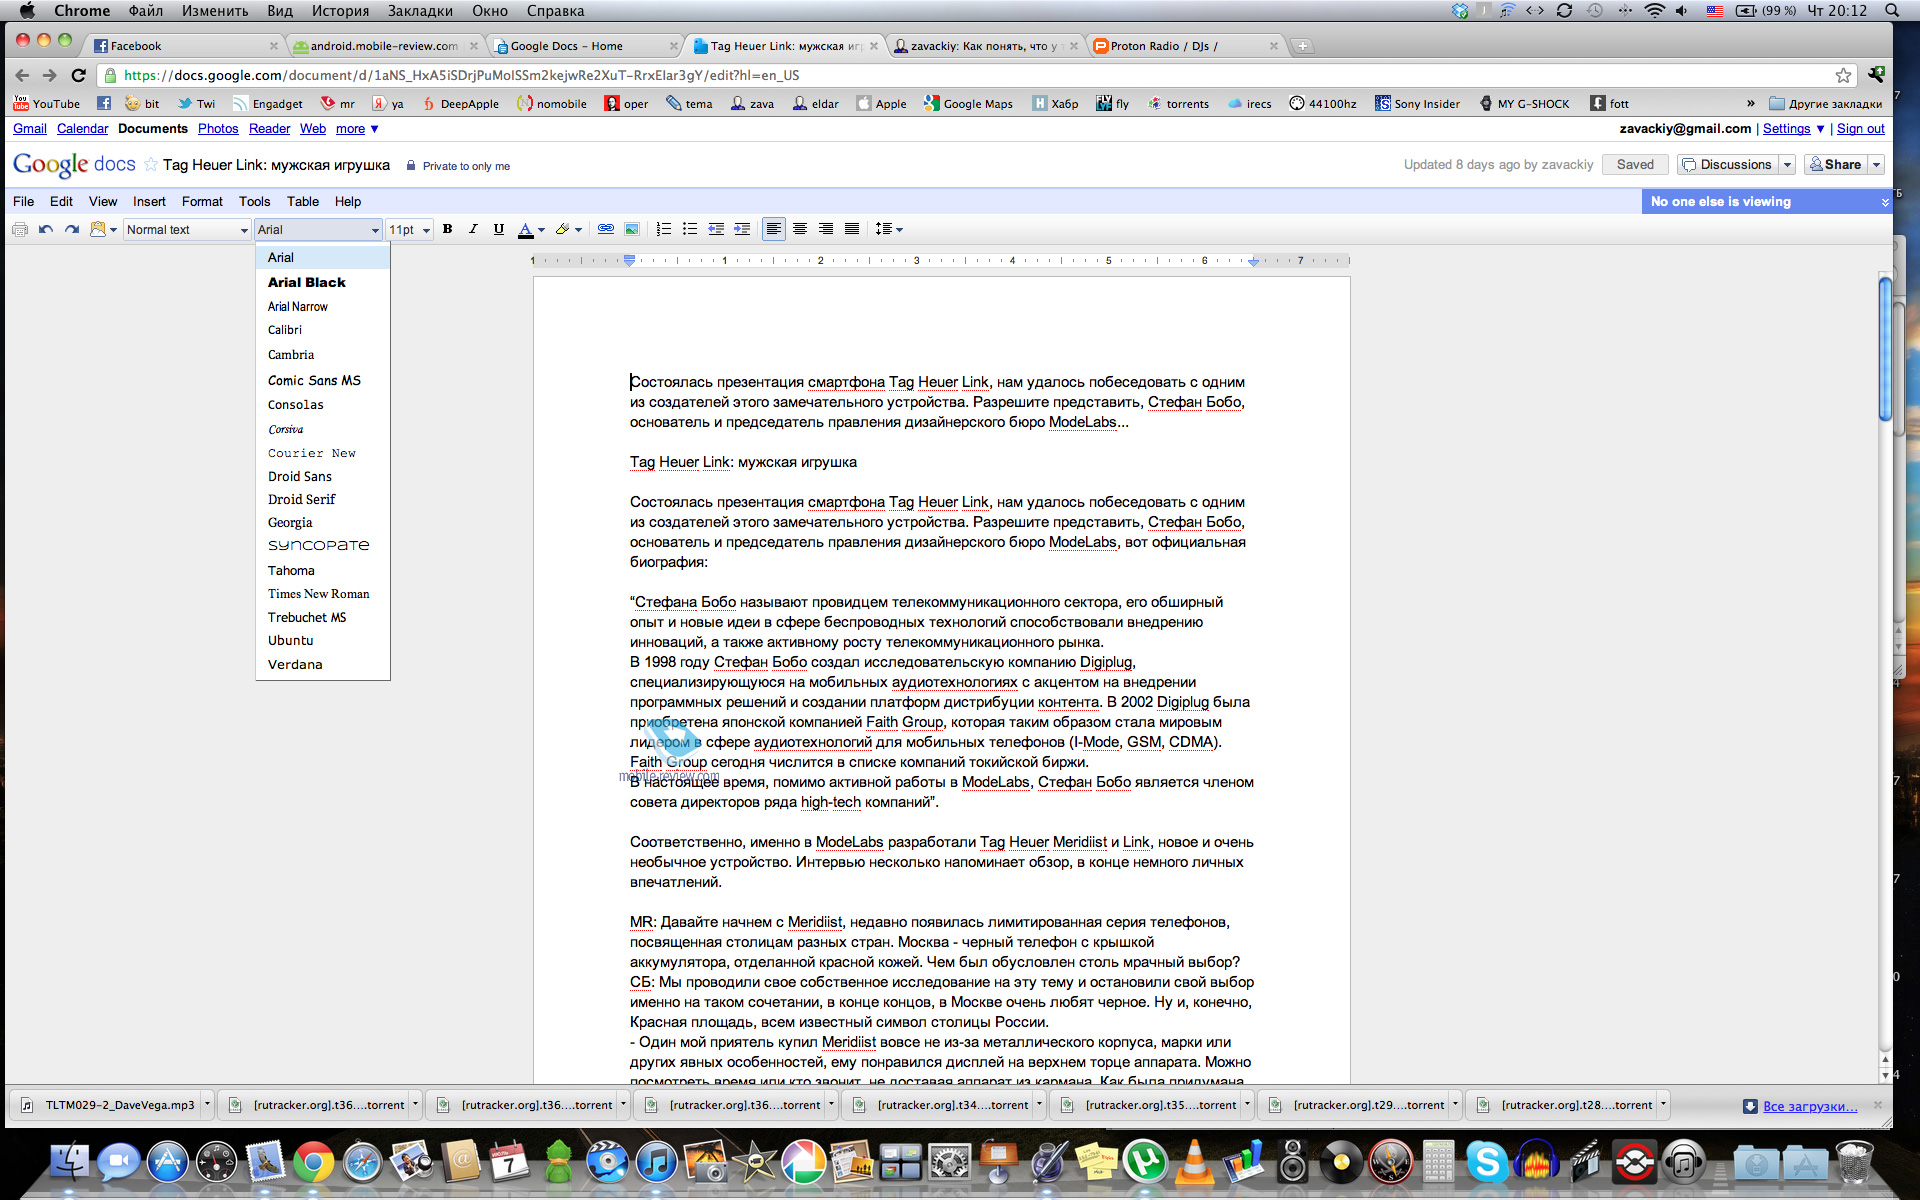Select left align paragraph button

pyautogui.click(x=773, y=229)
